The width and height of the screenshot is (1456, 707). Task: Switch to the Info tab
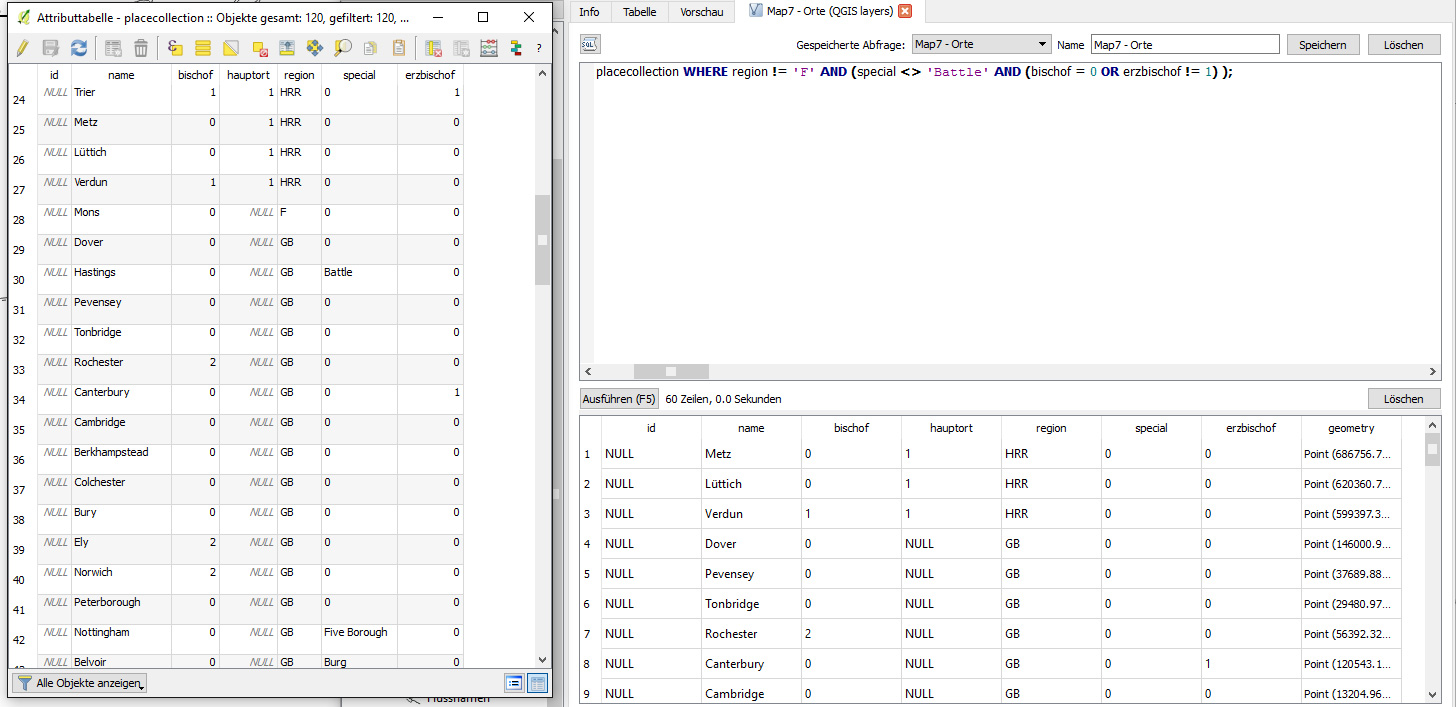coord(590,12)
